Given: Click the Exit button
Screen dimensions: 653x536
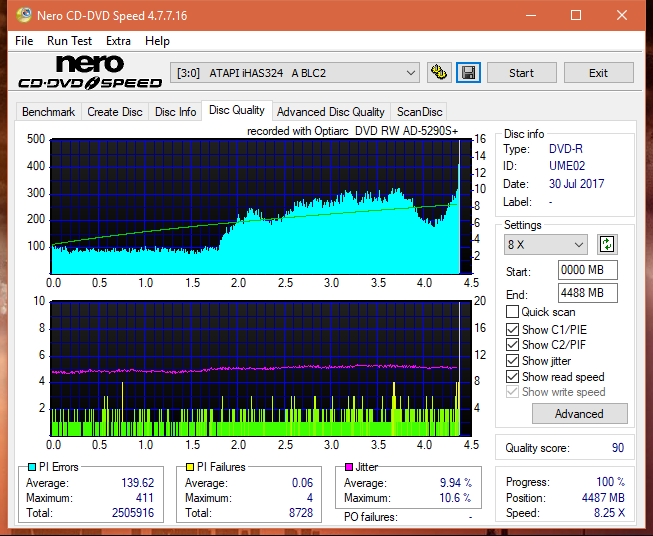Looking at the screenshot, I should point(598,73).
